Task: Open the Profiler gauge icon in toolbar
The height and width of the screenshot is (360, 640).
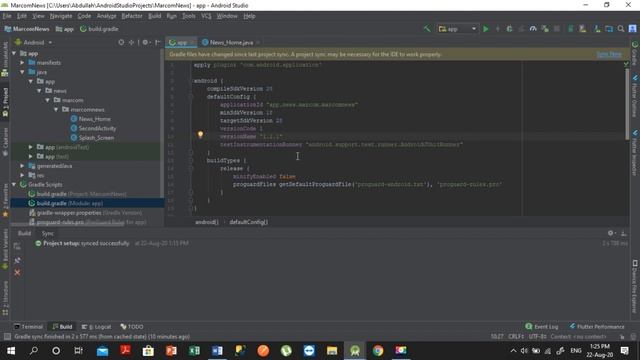Action: (533, 29)
